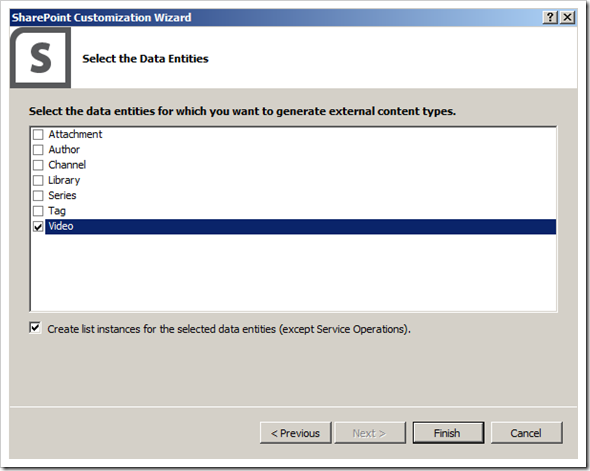Viewport: 590px width, 471px height.
Task: Toggle the Create list instances checkbox
Action: click(x=35, y=328)
